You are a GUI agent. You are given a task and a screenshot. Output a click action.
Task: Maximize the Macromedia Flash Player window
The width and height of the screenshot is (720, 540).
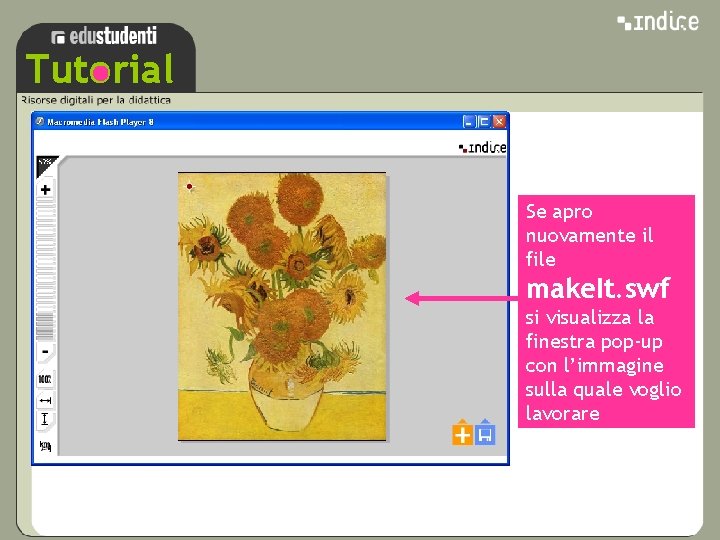click(484, 122)
